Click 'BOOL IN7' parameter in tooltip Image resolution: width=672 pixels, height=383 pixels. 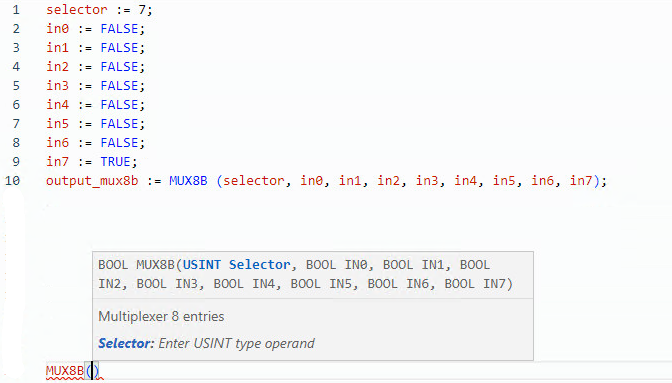tap(475, 284)
